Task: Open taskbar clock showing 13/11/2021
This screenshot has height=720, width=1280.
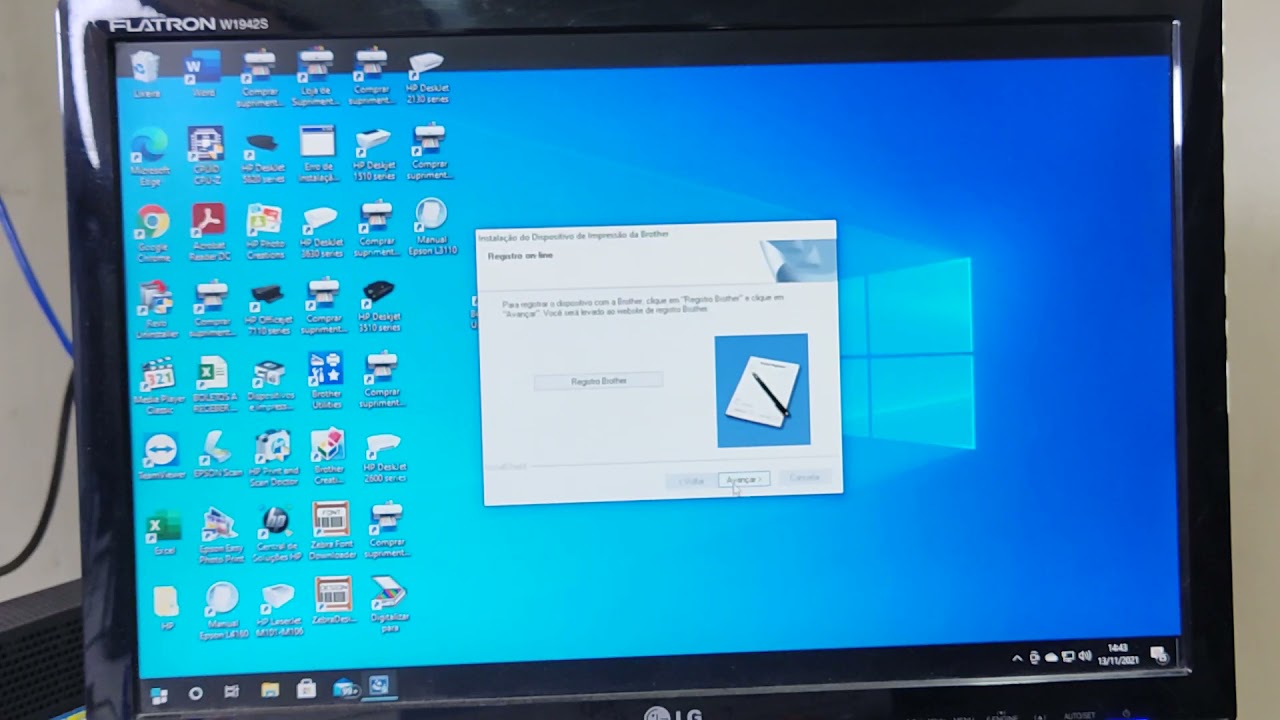Action: (x=1117, y=655)
